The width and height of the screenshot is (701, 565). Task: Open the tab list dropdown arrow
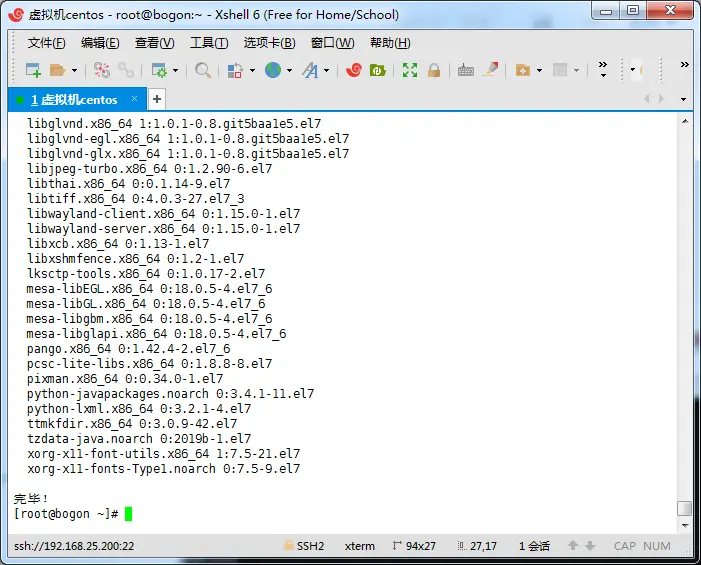pyautogui.click(x=683, y=99)
